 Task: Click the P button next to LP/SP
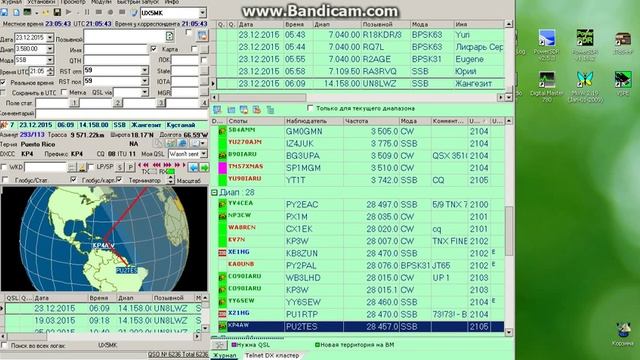coord(130,167)
